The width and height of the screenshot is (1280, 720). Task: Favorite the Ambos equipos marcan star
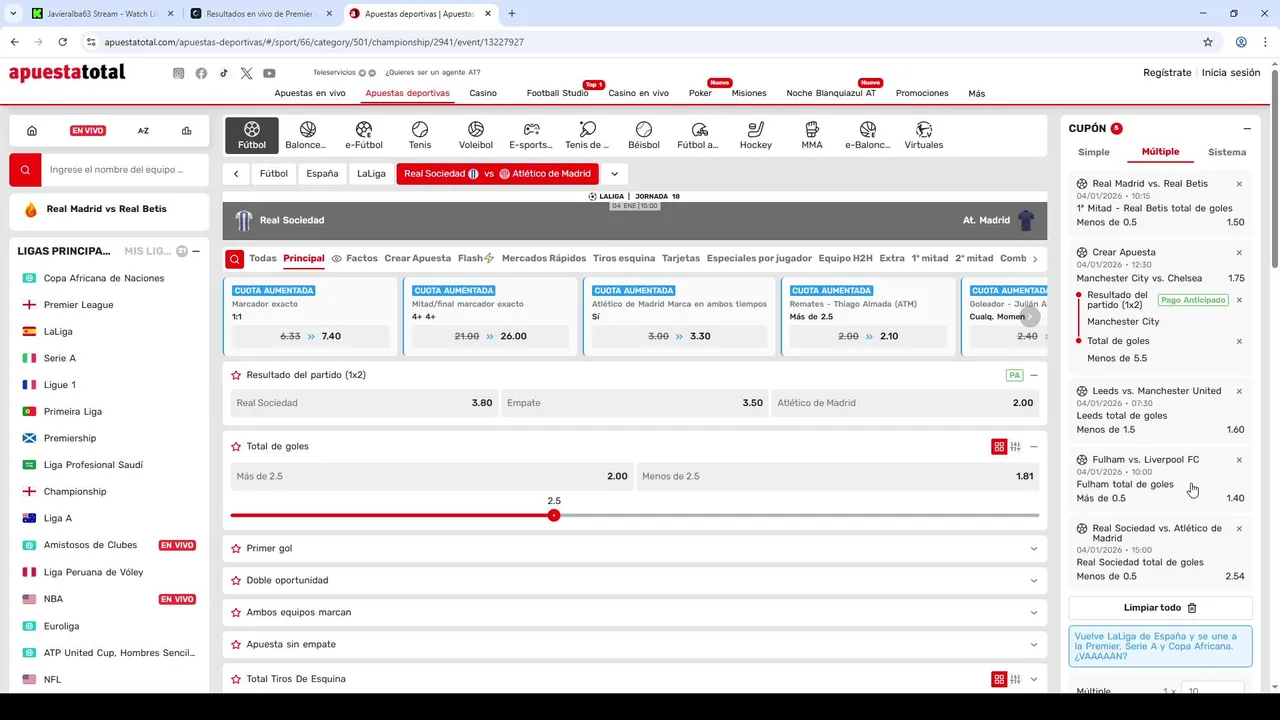236,613
